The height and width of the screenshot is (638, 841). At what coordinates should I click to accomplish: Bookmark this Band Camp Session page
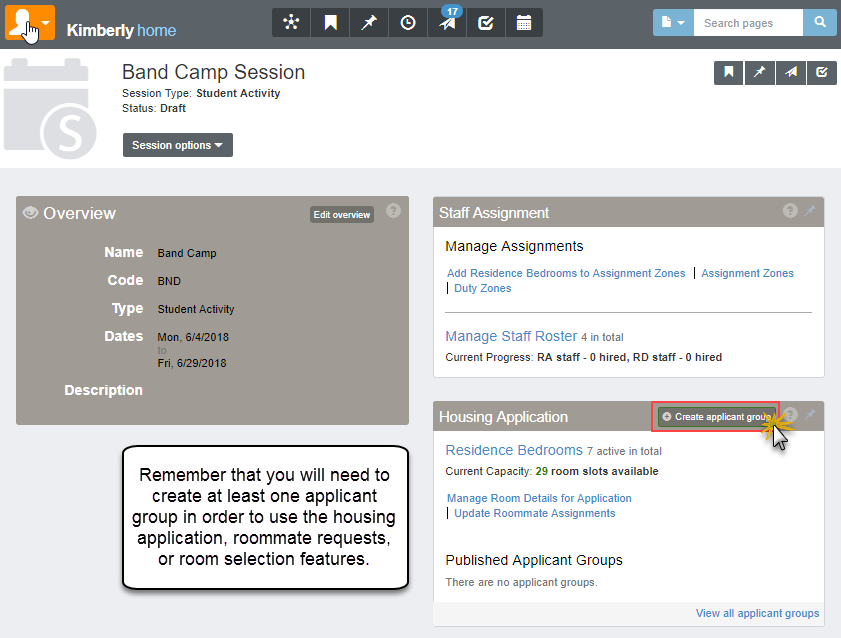pos(729,73)
